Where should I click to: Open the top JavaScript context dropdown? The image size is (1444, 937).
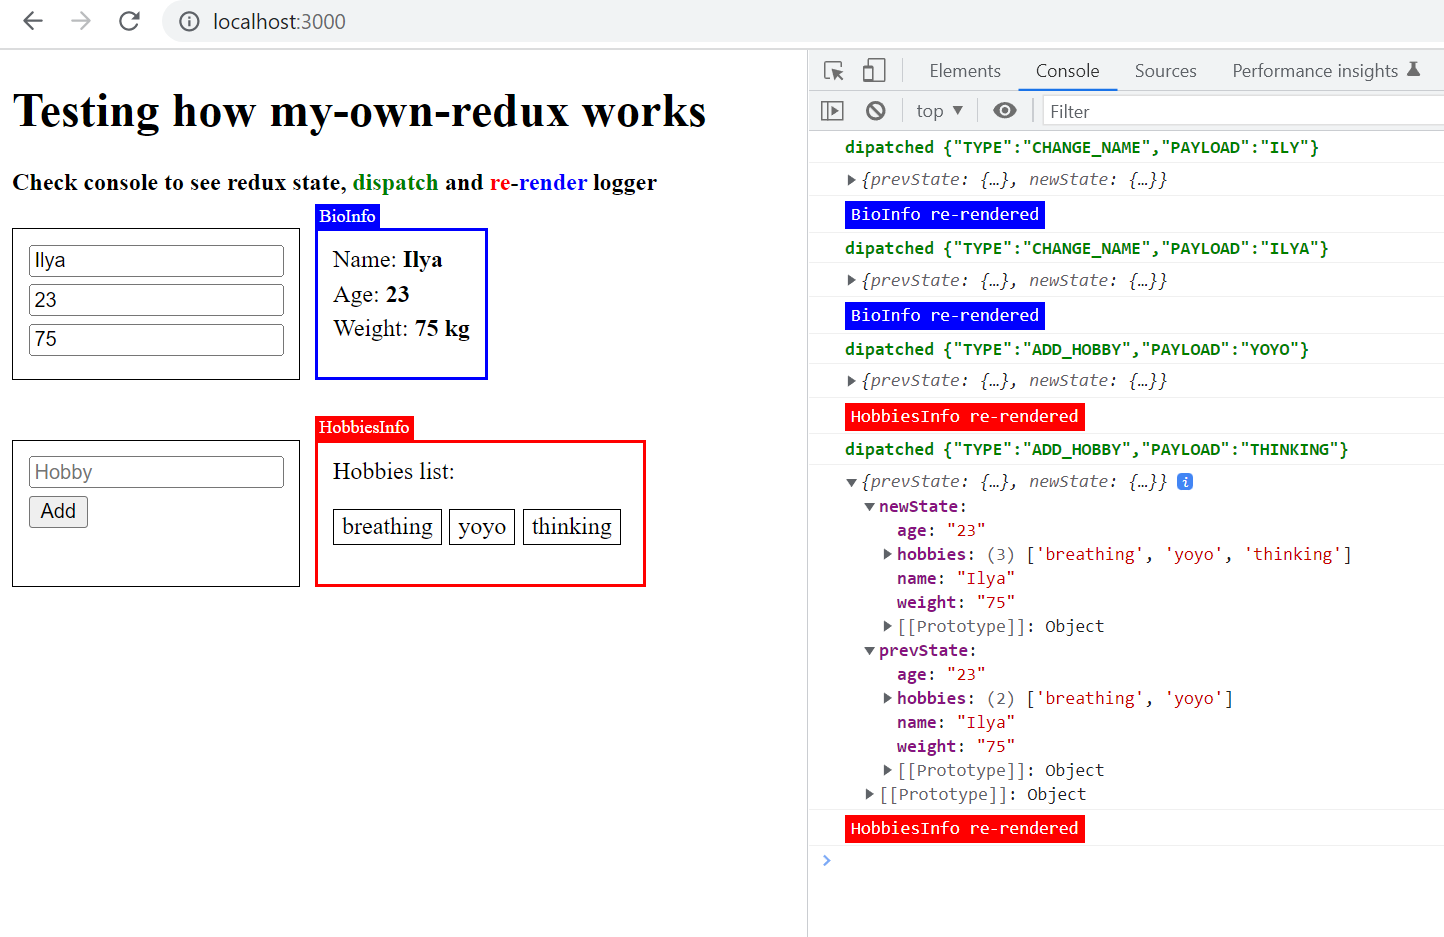coord(939,111)
